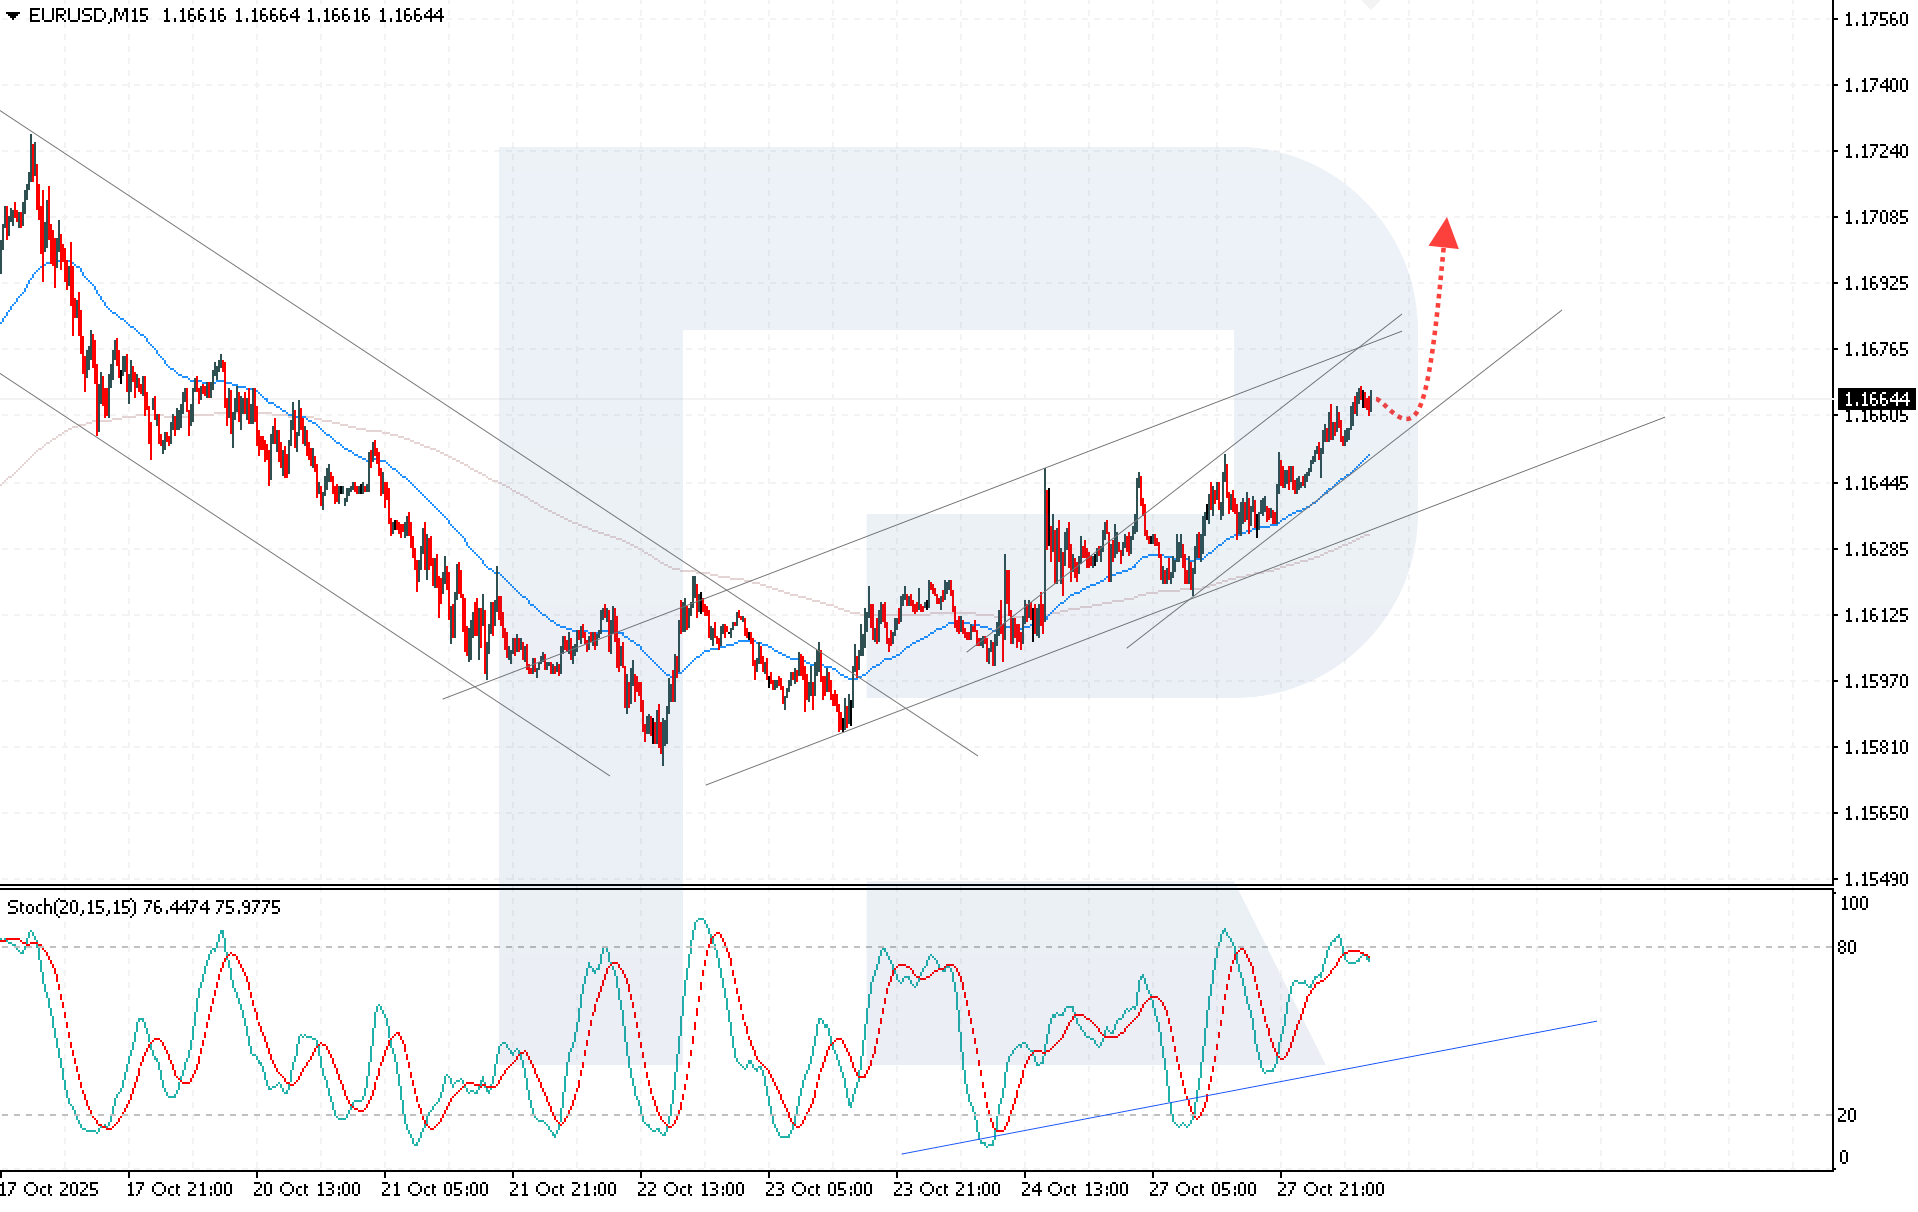This screenshot has width=1918, height=1212.
Task: Click the Stochastic signal value 75.9775
Action: click(248, 907)
